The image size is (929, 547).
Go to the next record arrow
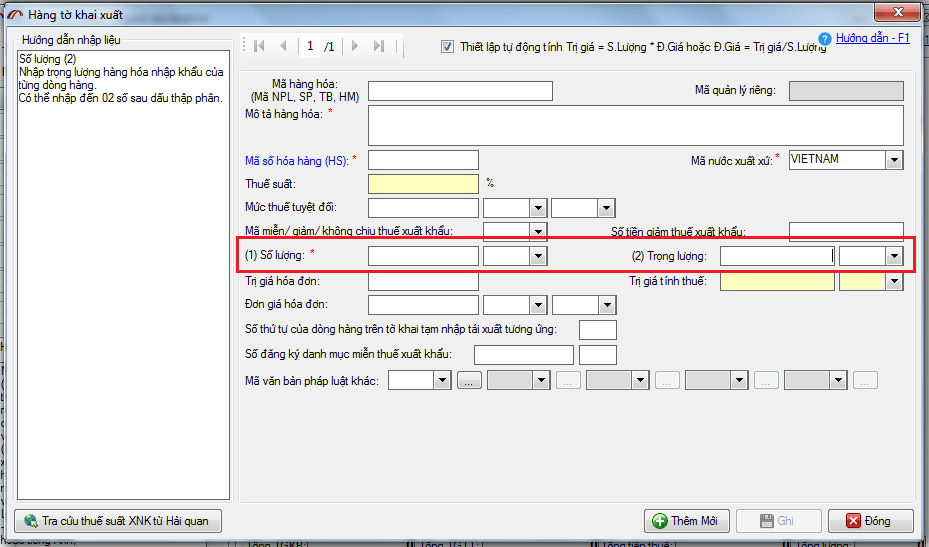coord(354,46)
